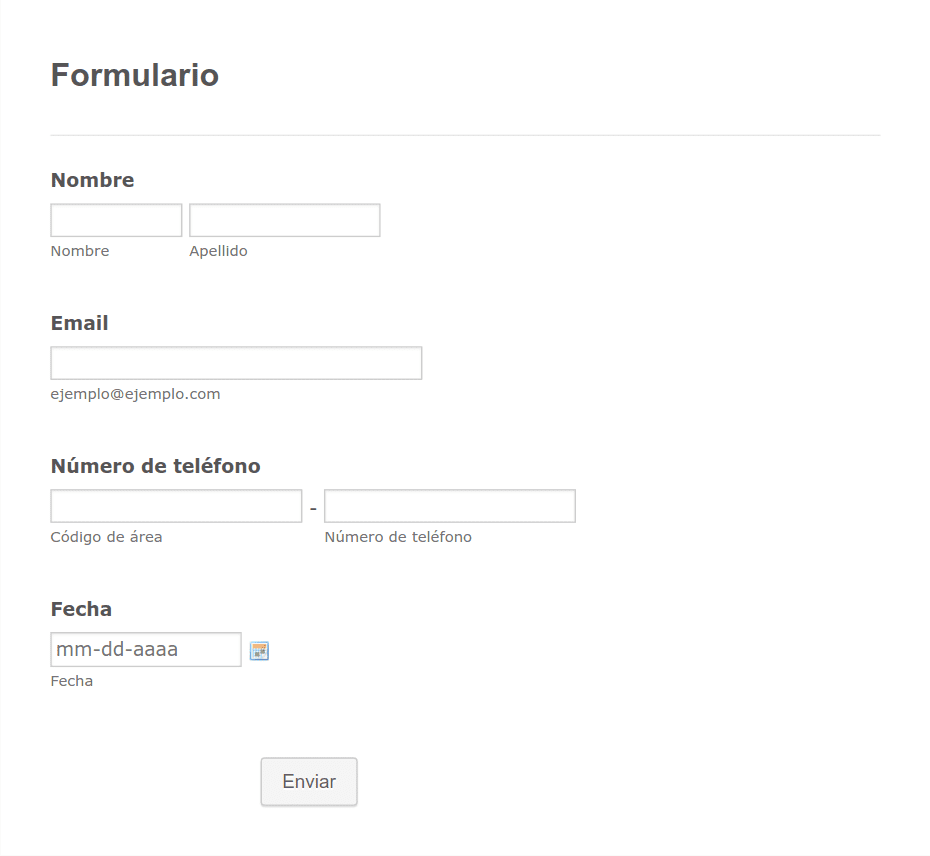Click the small Número de teléfono sublabel
This screenshot has height=856, width=930.
tap(398, 537)
